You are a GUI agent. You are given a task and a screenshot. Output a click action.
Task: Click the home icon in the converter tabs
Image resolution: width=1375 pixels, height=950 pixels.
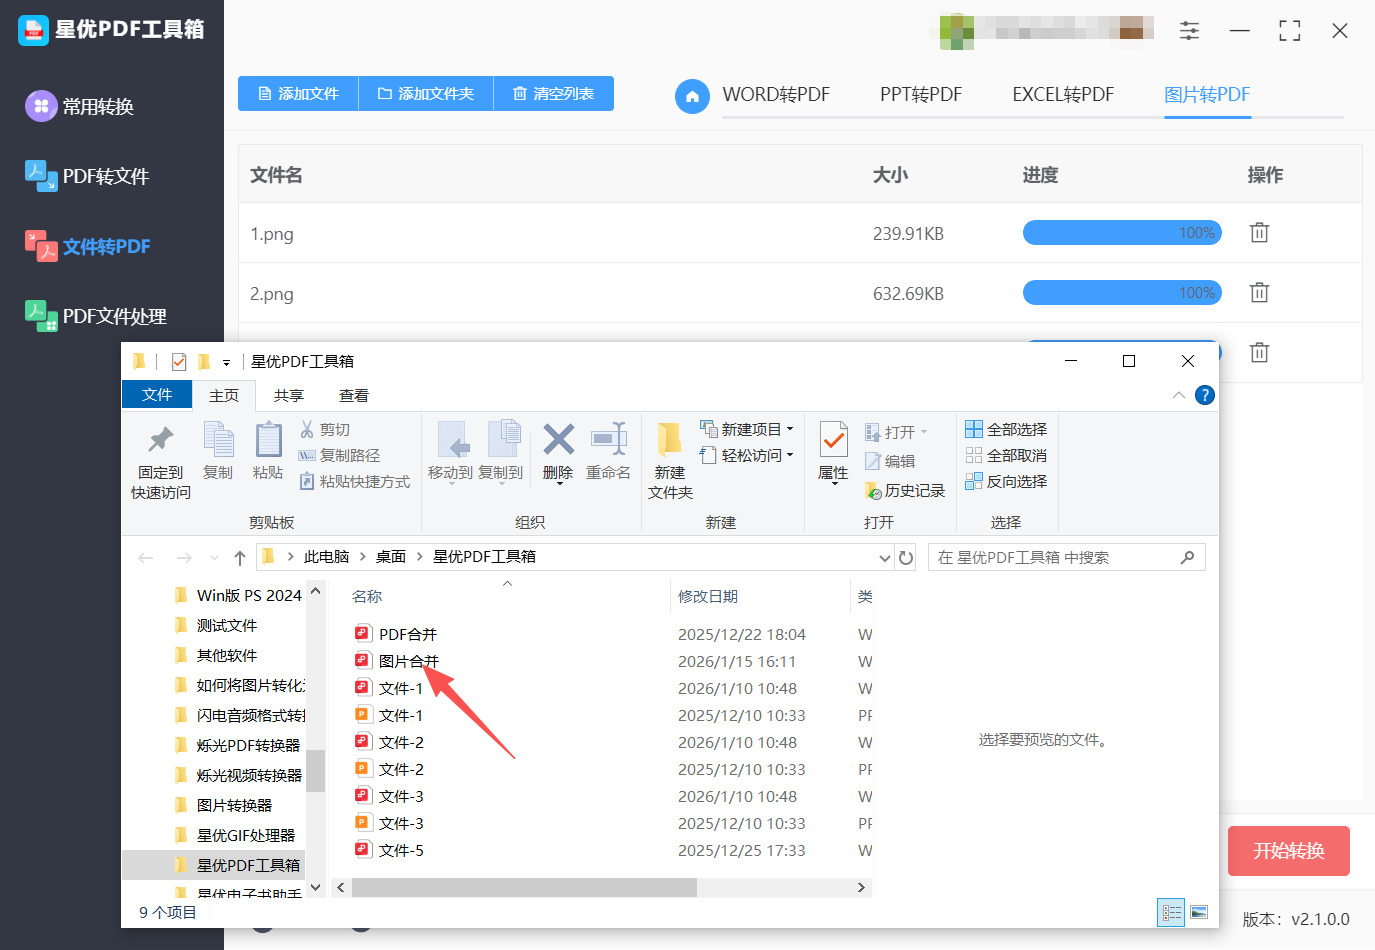pyautogui.click(x=692, y=96)
